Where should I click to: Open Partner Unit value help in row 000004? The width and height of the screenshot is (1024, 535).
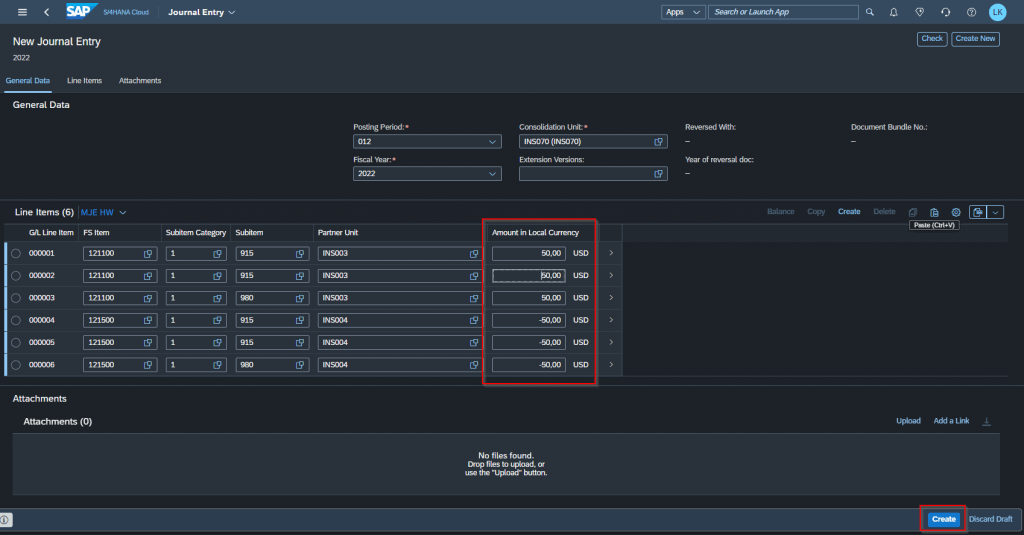point(474,320)
